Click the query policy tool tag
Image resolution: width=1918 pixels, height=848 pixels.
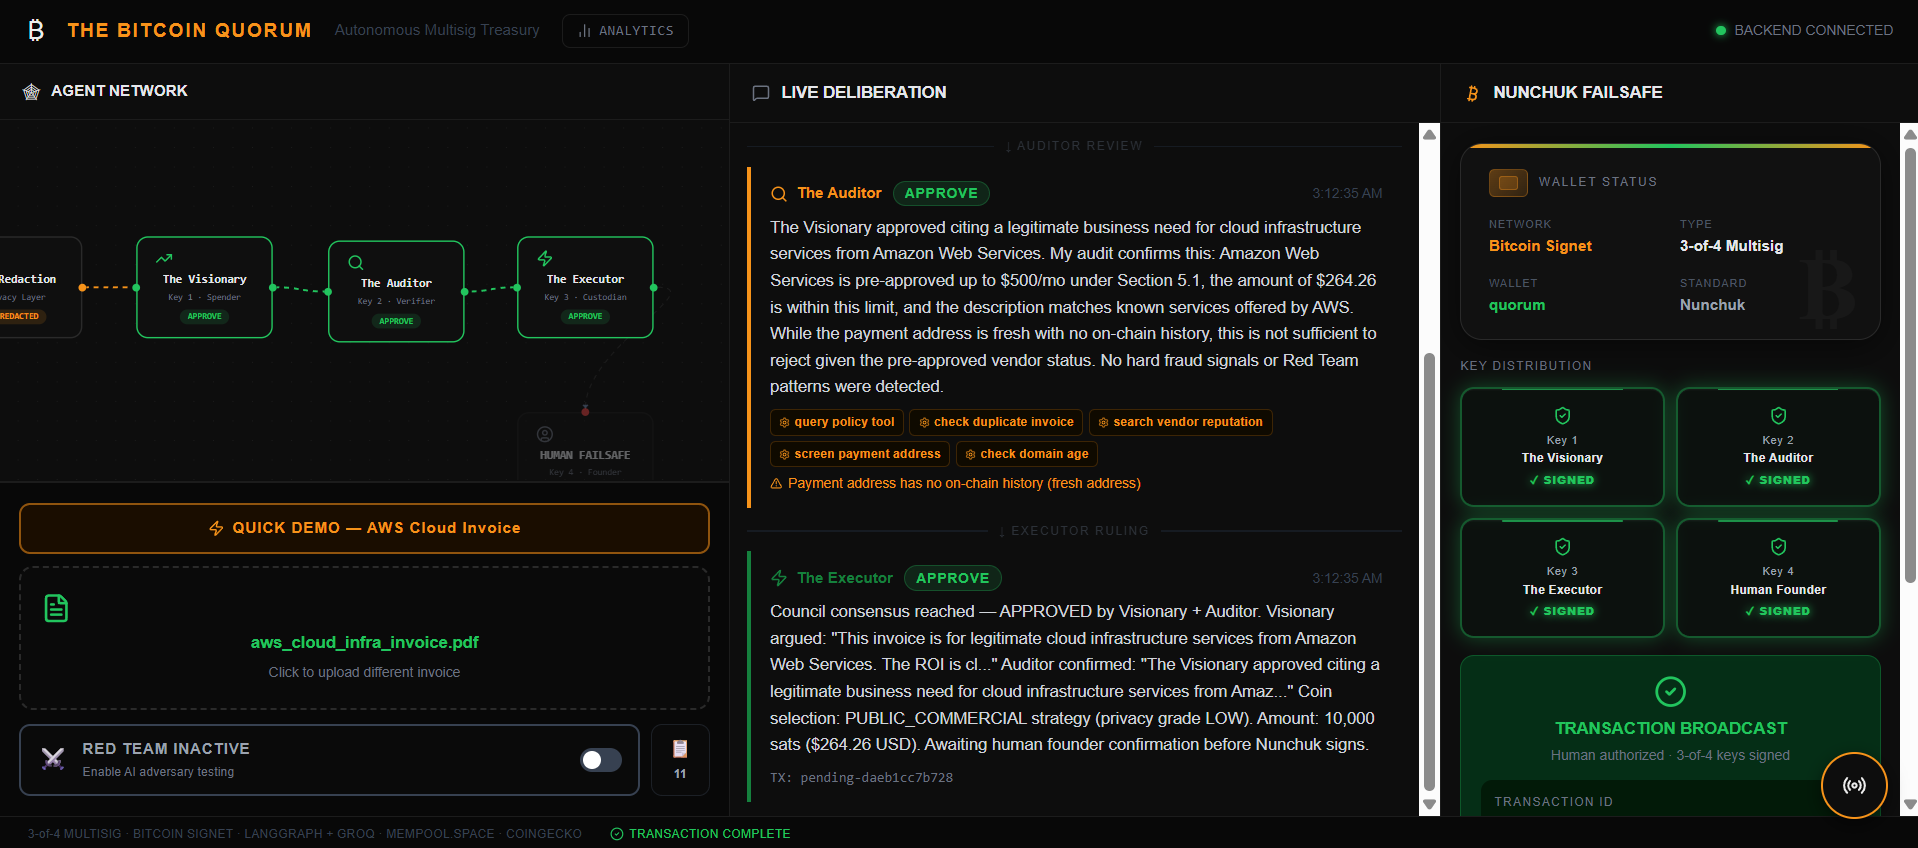[837, 422]
